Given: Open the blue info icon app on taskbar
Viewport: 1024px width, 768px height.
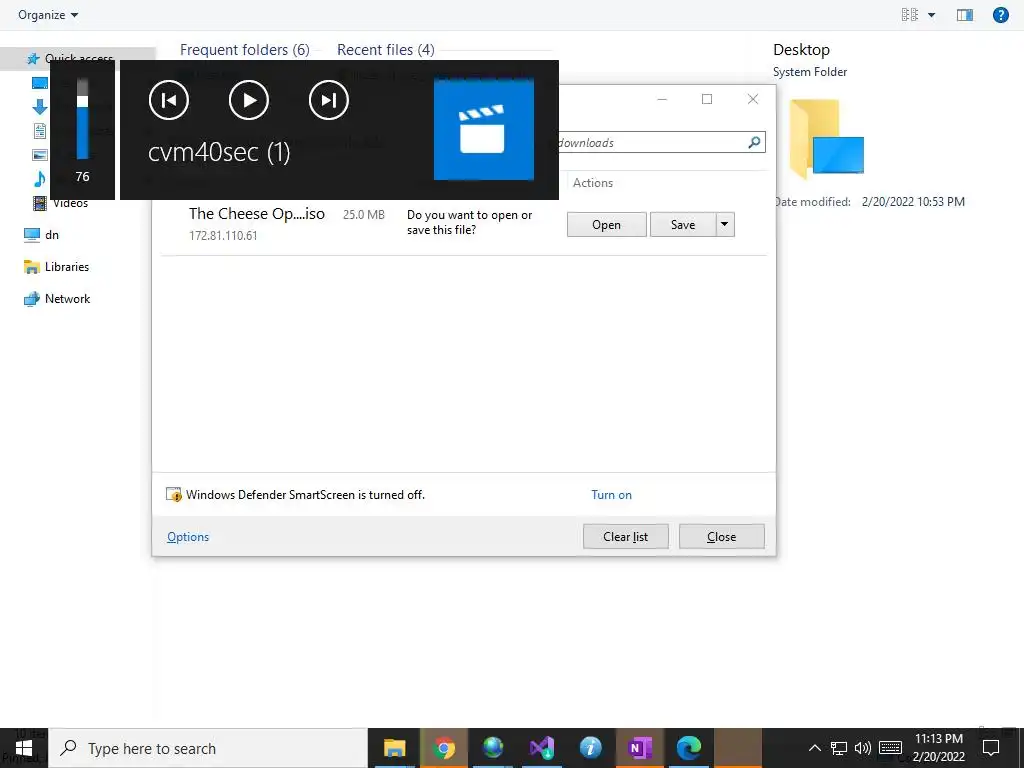Looking at the screenshot, I should (590, 748).
